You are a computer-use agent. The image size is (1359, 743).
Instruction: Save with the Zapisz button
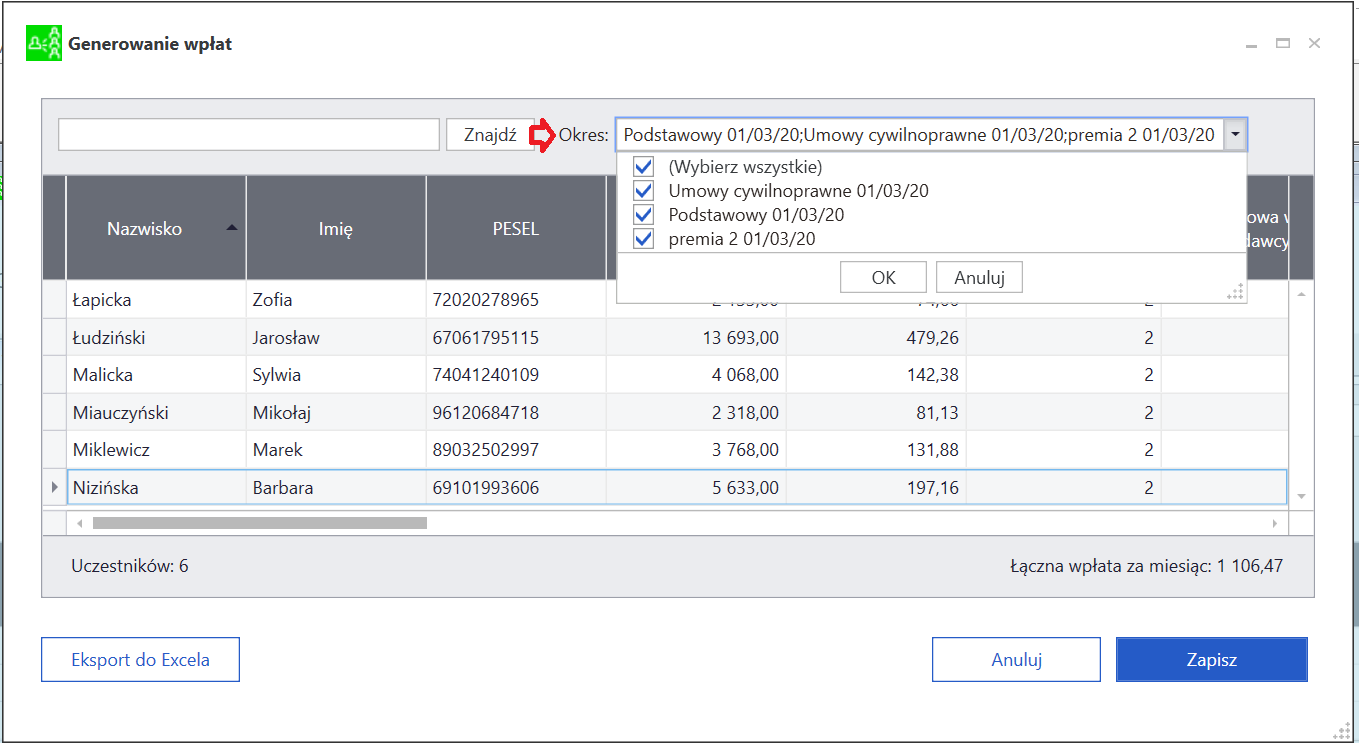click(x=1212, y=660)
